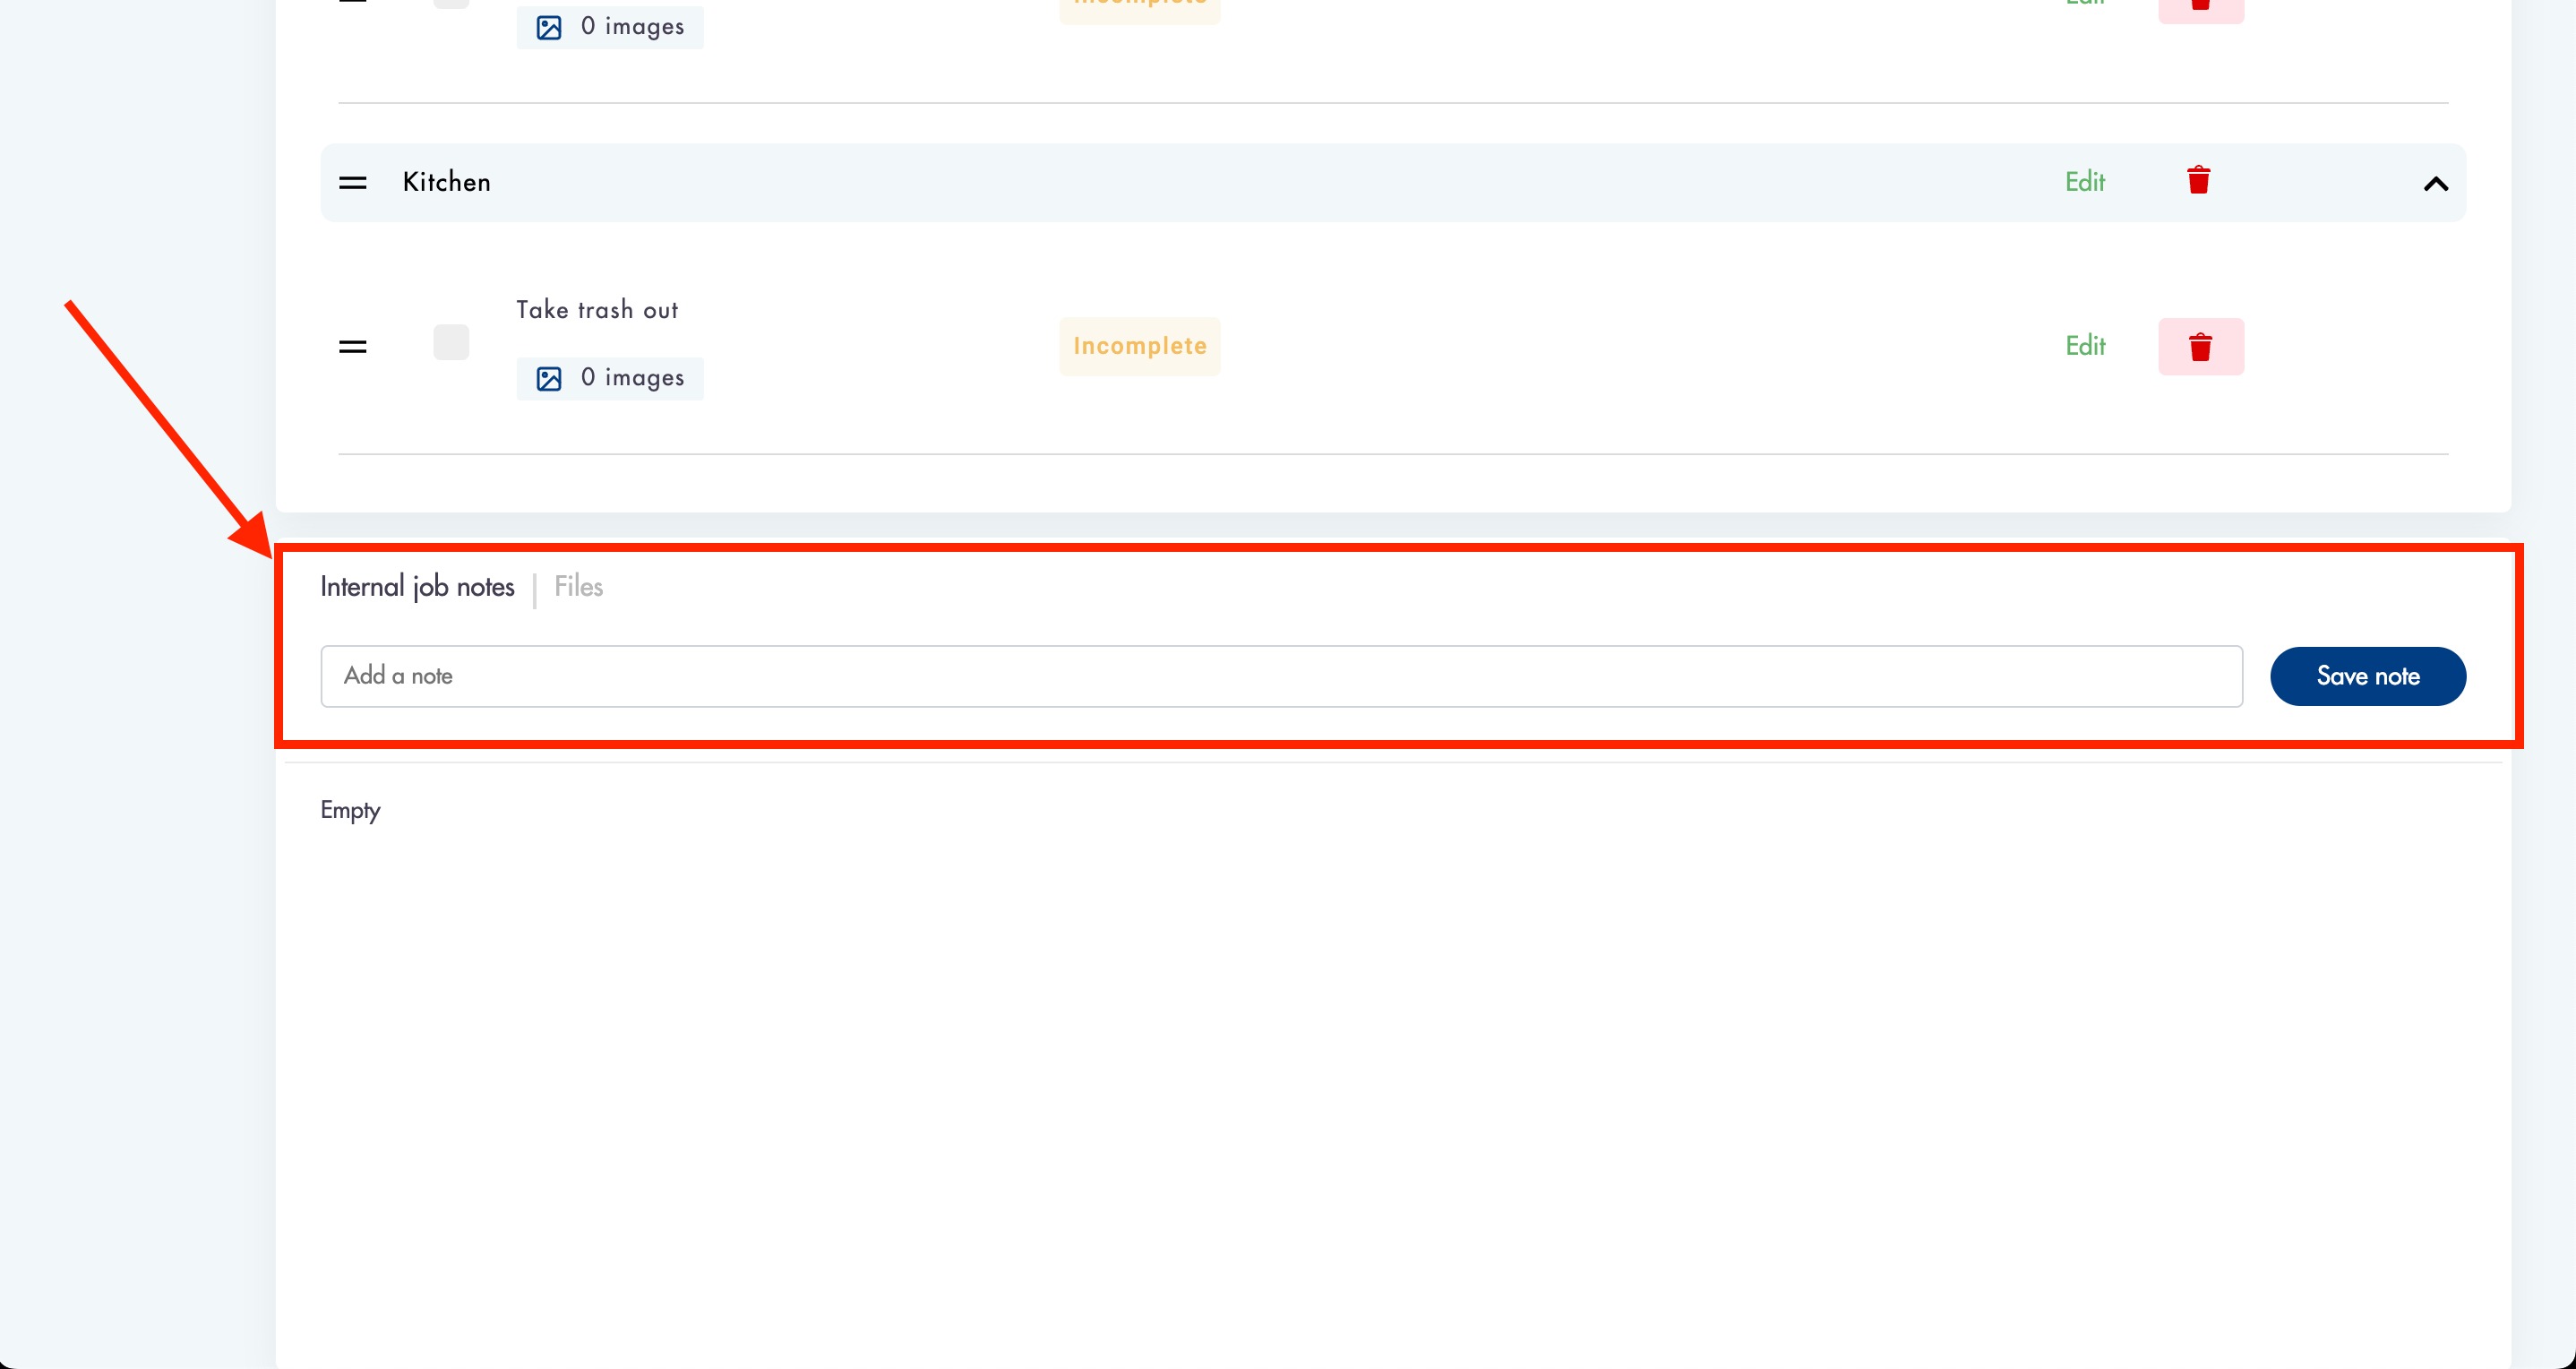
Task: Toggle the partially visible top task checkbox
Action: click(451, 3)
